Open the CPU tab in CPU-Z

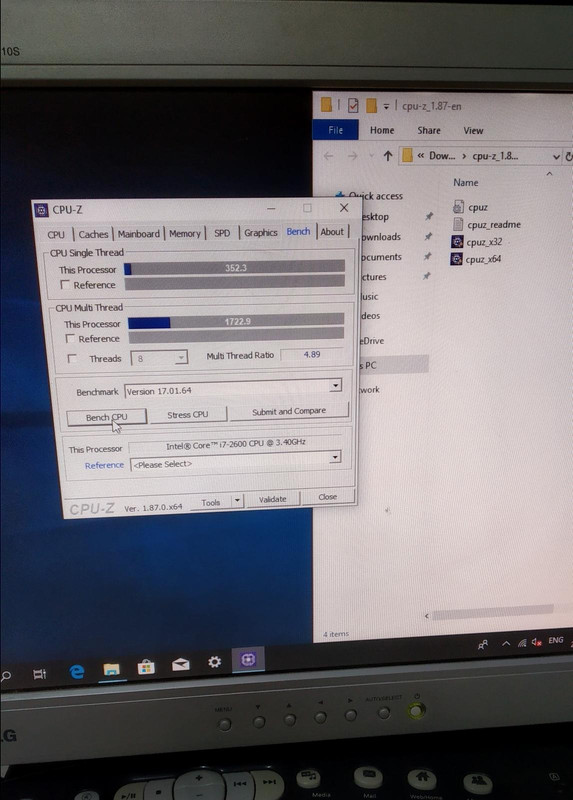click(56, 235)
